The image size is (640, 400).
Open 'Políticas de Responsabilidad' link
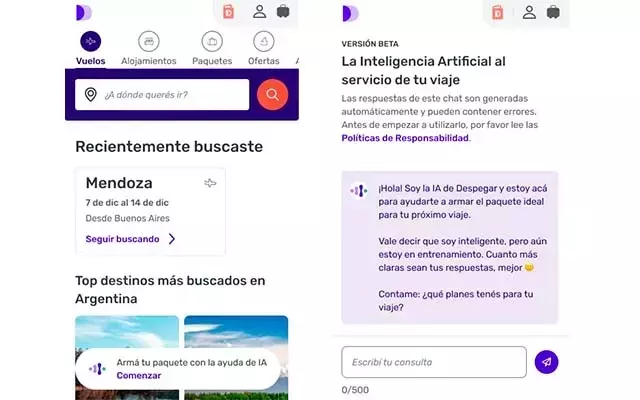click(405, 138)
